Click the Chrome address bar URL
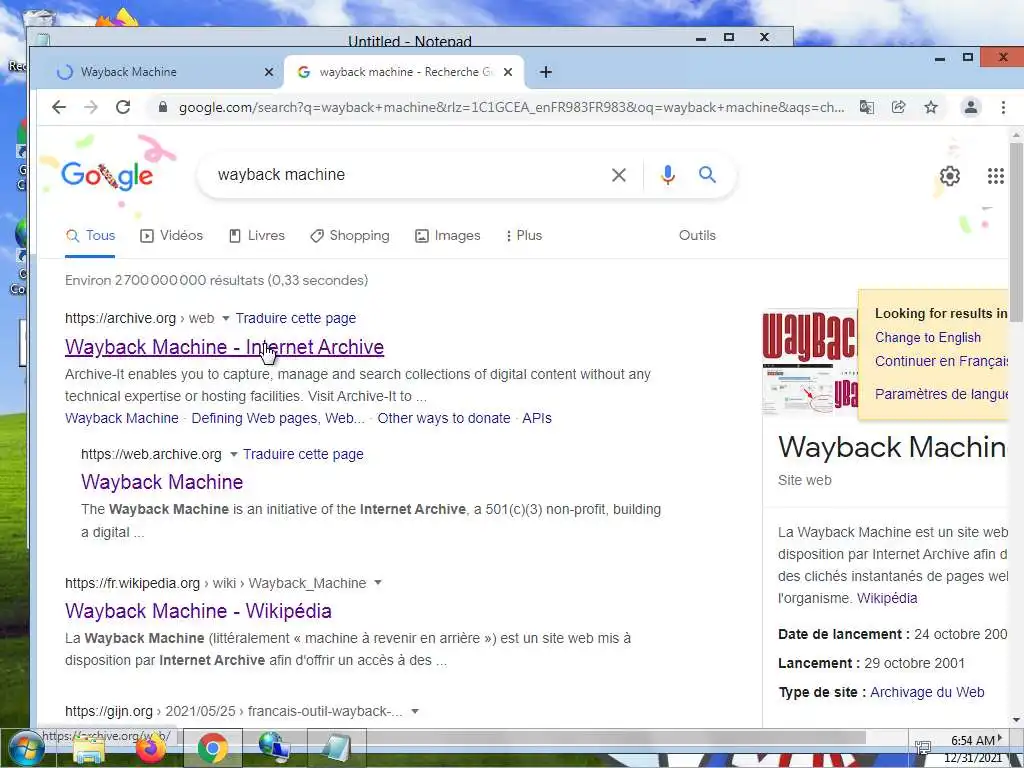 point(509,107)
